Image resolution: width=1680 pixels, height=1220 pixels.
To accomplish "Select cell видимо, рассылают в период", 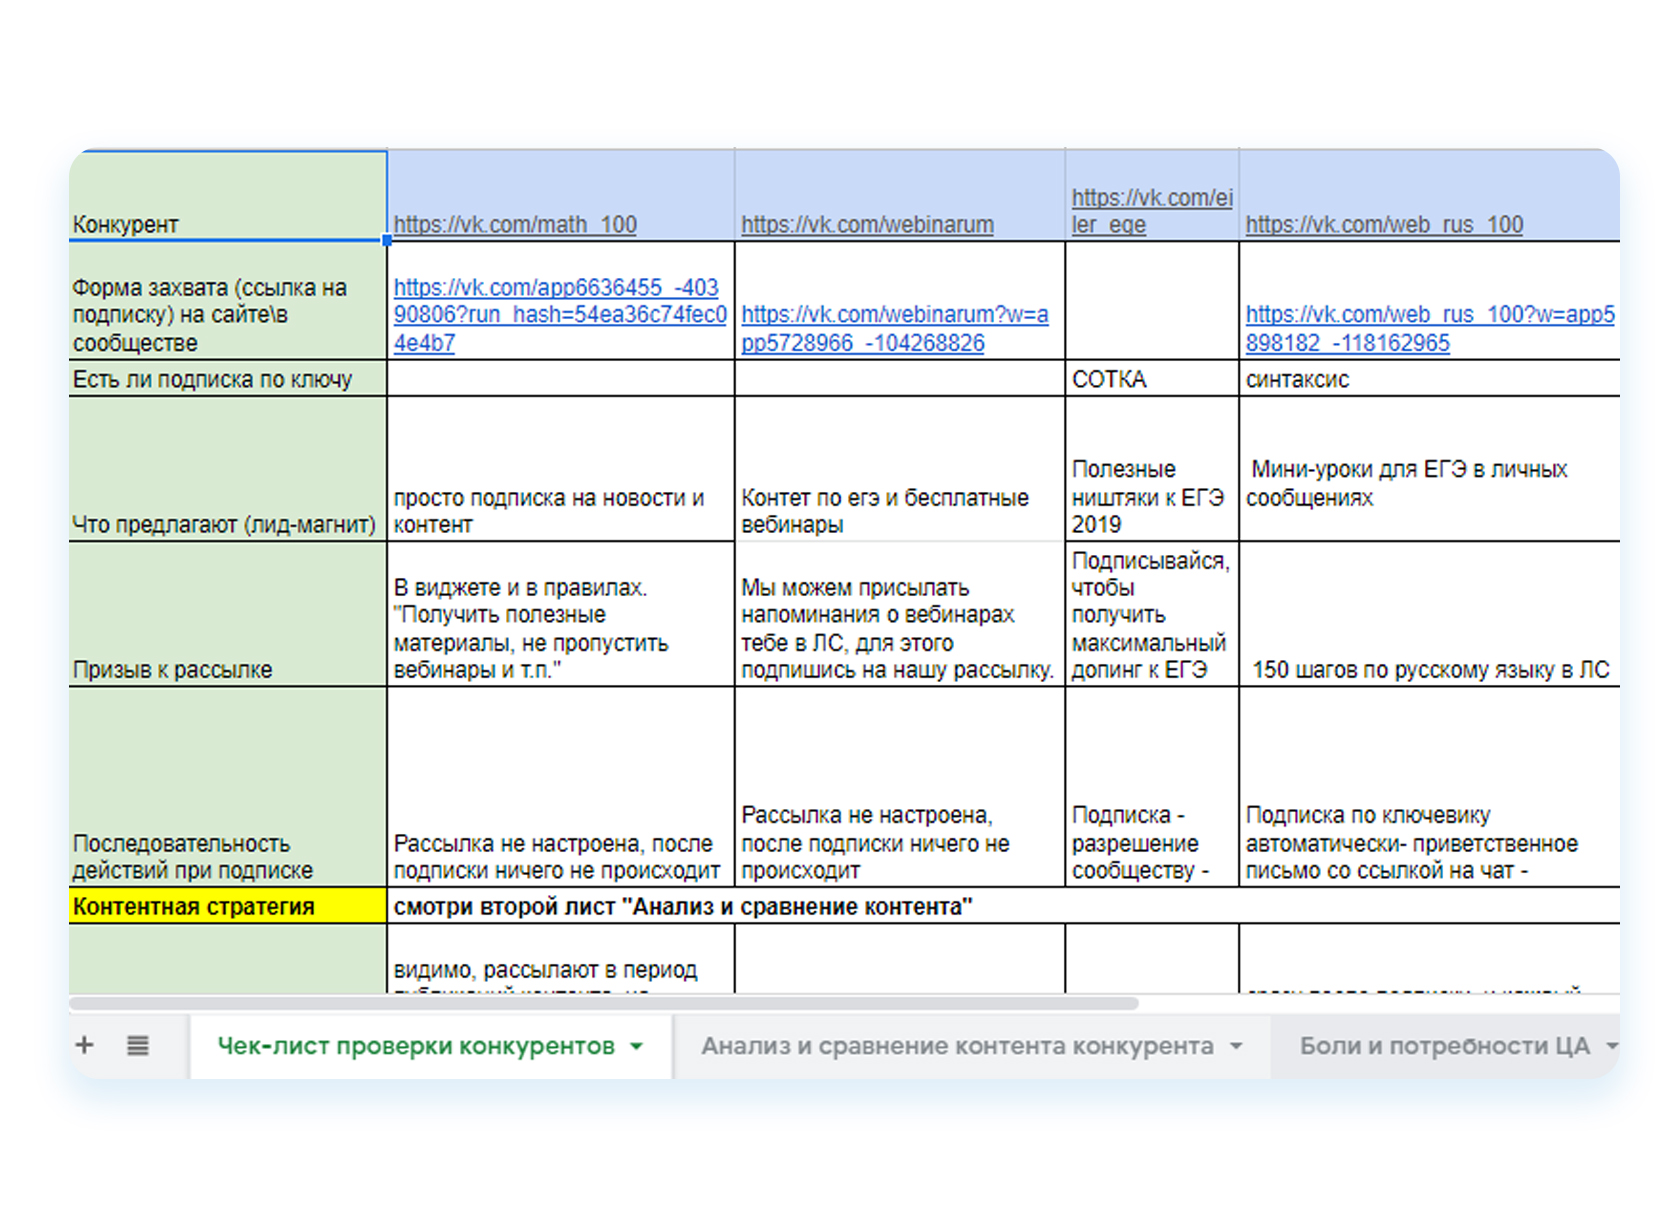I will pos(561,959).
